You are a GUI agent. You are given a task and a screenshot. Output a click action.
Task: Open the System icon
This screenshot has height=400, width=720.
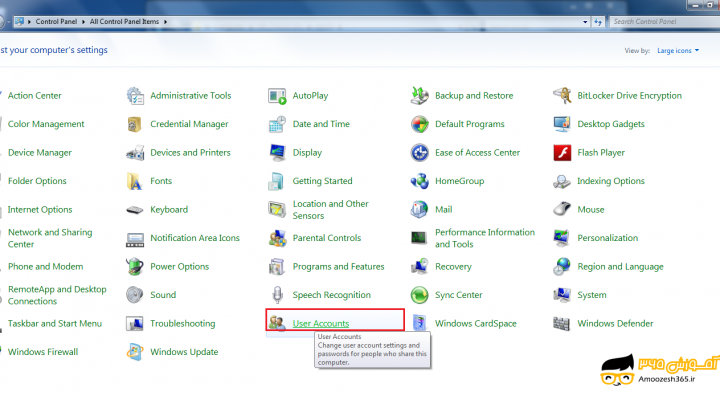562,295
